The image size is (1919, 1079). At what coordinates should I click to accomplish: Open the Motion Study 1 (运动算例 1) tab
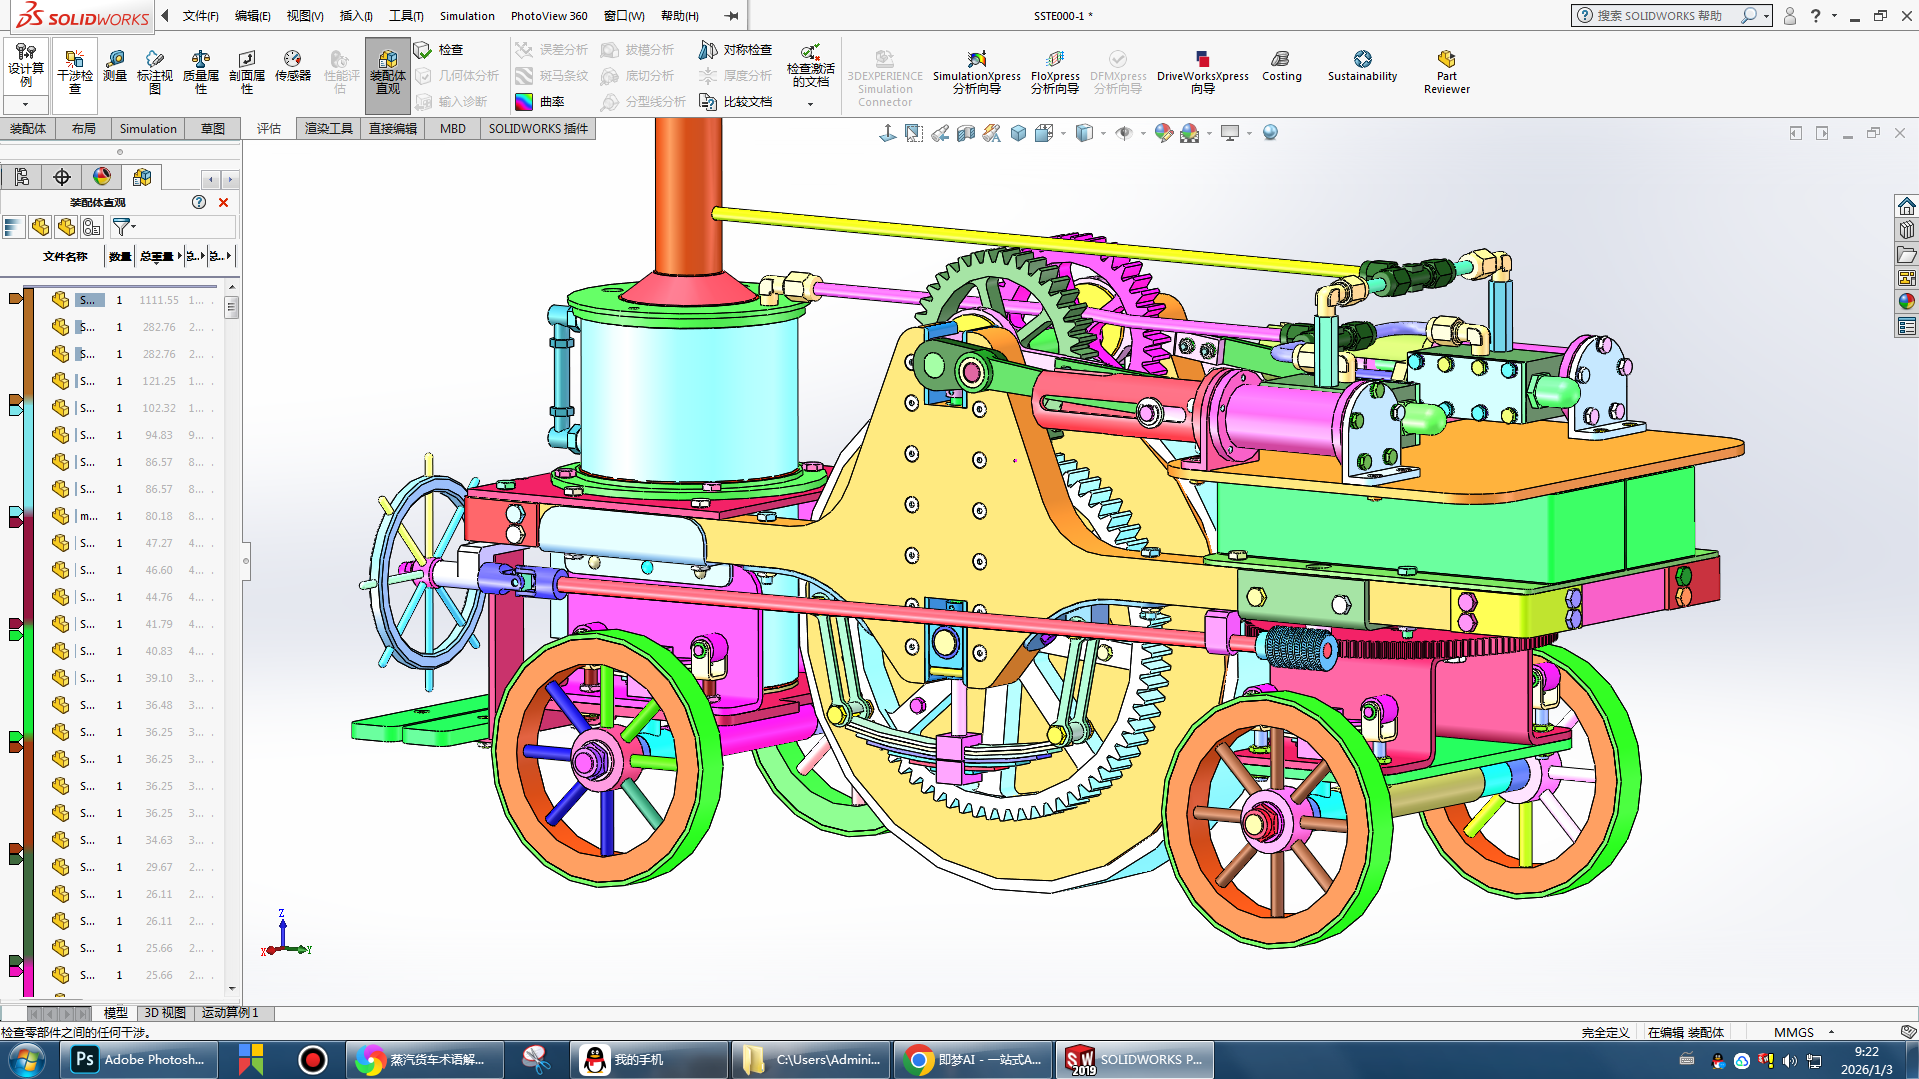pyautogui.click(x=230, y=1013)
